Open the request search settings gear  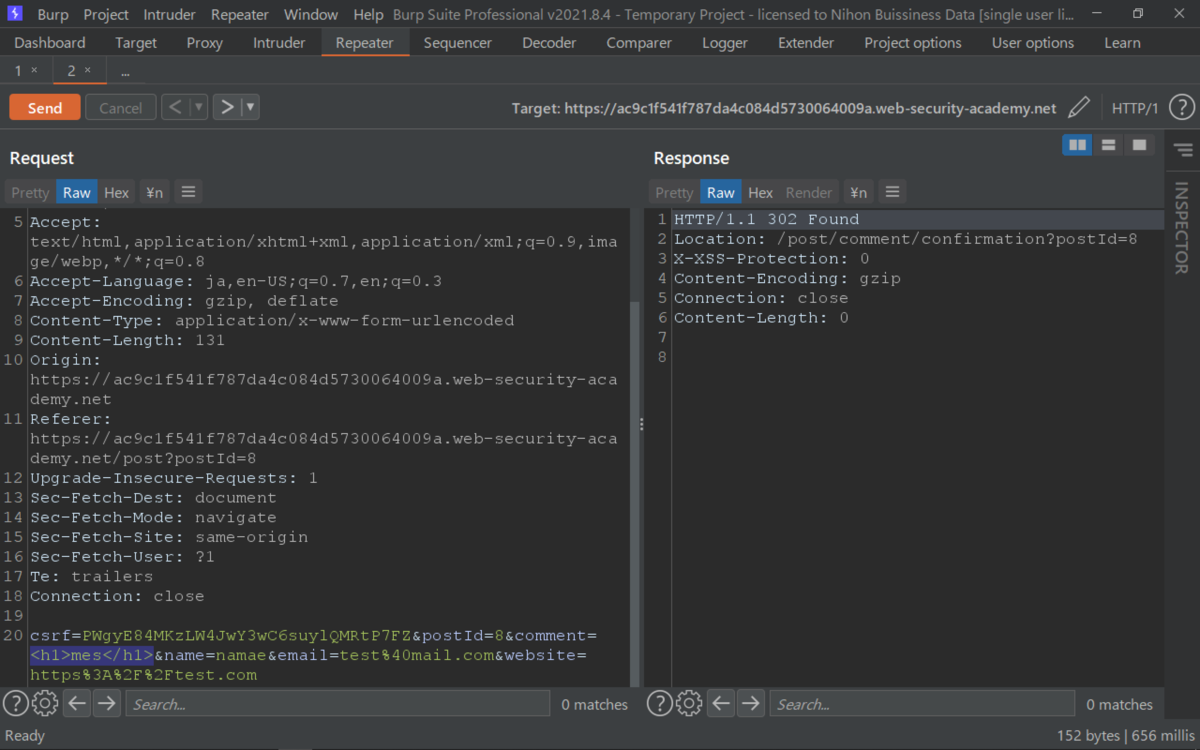pyautogui.click(x=45, y=704)
